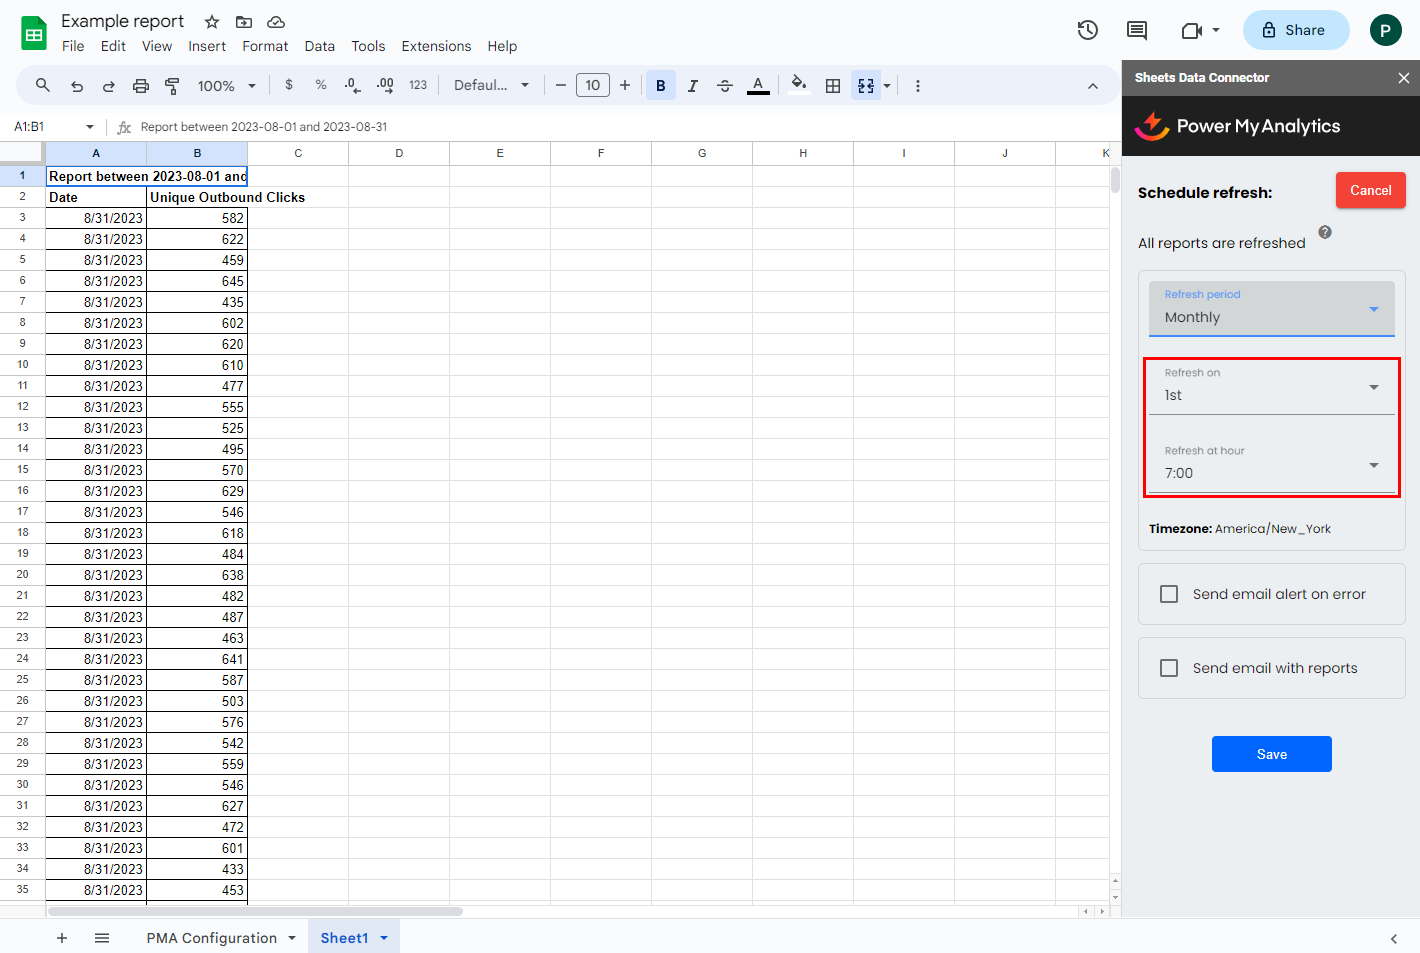Toggle bold formatting button
Image resolution: width=1420 pixels, height=953 pixels.
click(x=660, y=86)
